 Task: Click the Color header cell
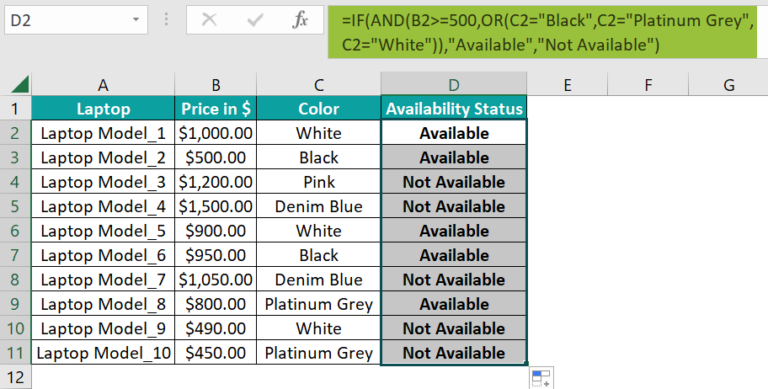(319, 108)
